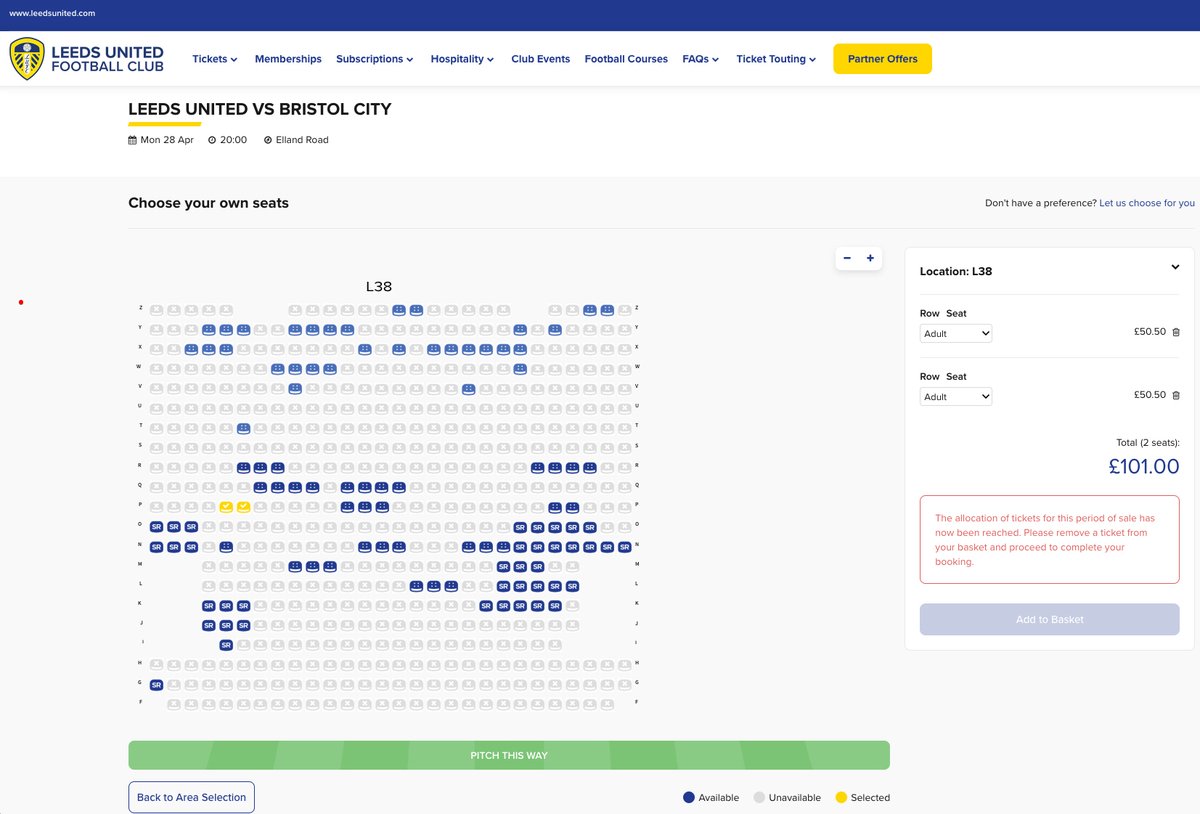
Task: Expand the Ticket Touting dropdown menu
Action: (x=776, y=59)
